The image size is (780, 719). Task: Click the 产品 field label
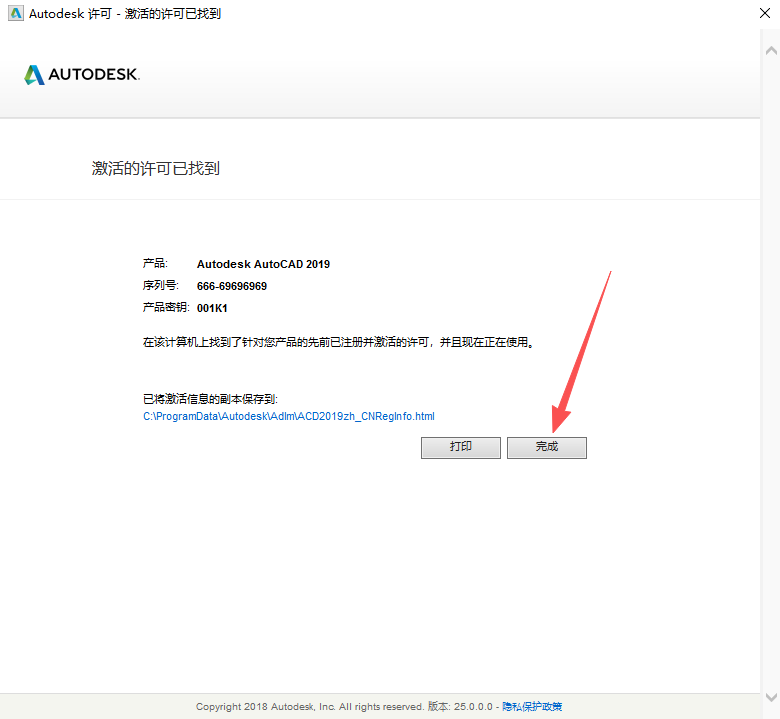(x=155, y=264)
